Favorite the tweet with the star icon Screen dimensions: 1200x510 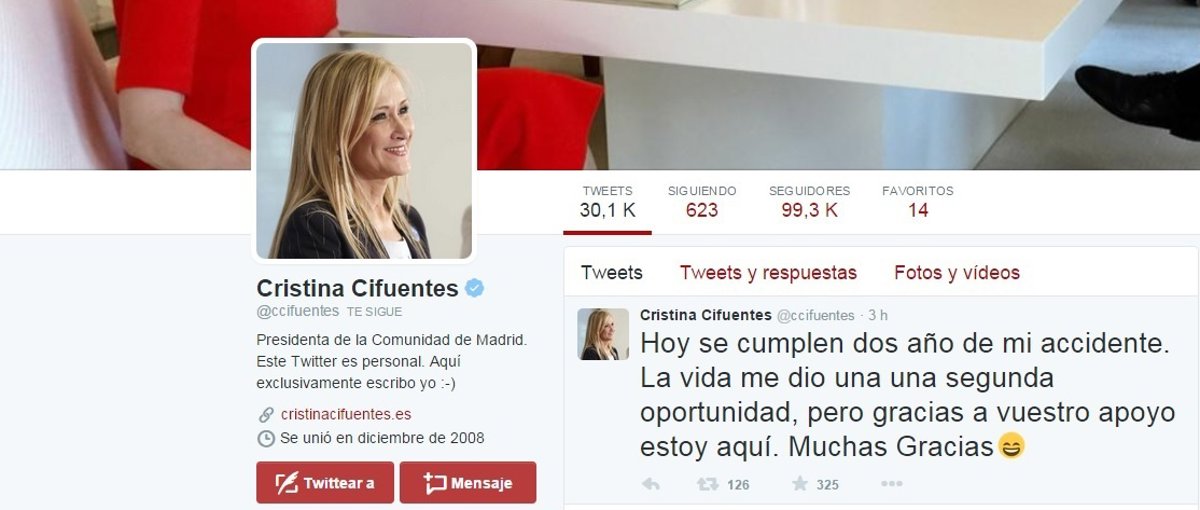coord(800,484)
